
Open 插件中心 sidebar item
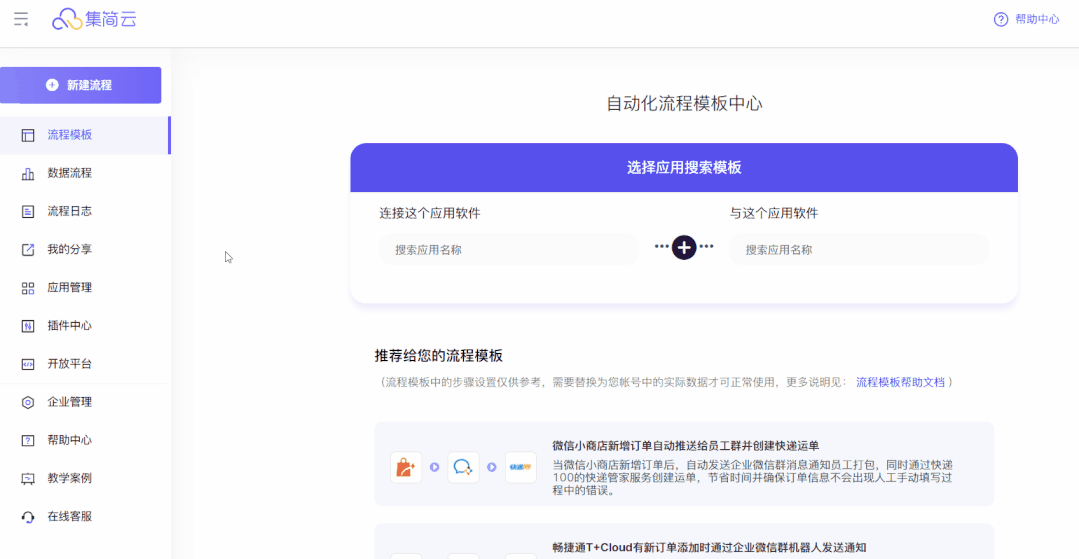85,326
